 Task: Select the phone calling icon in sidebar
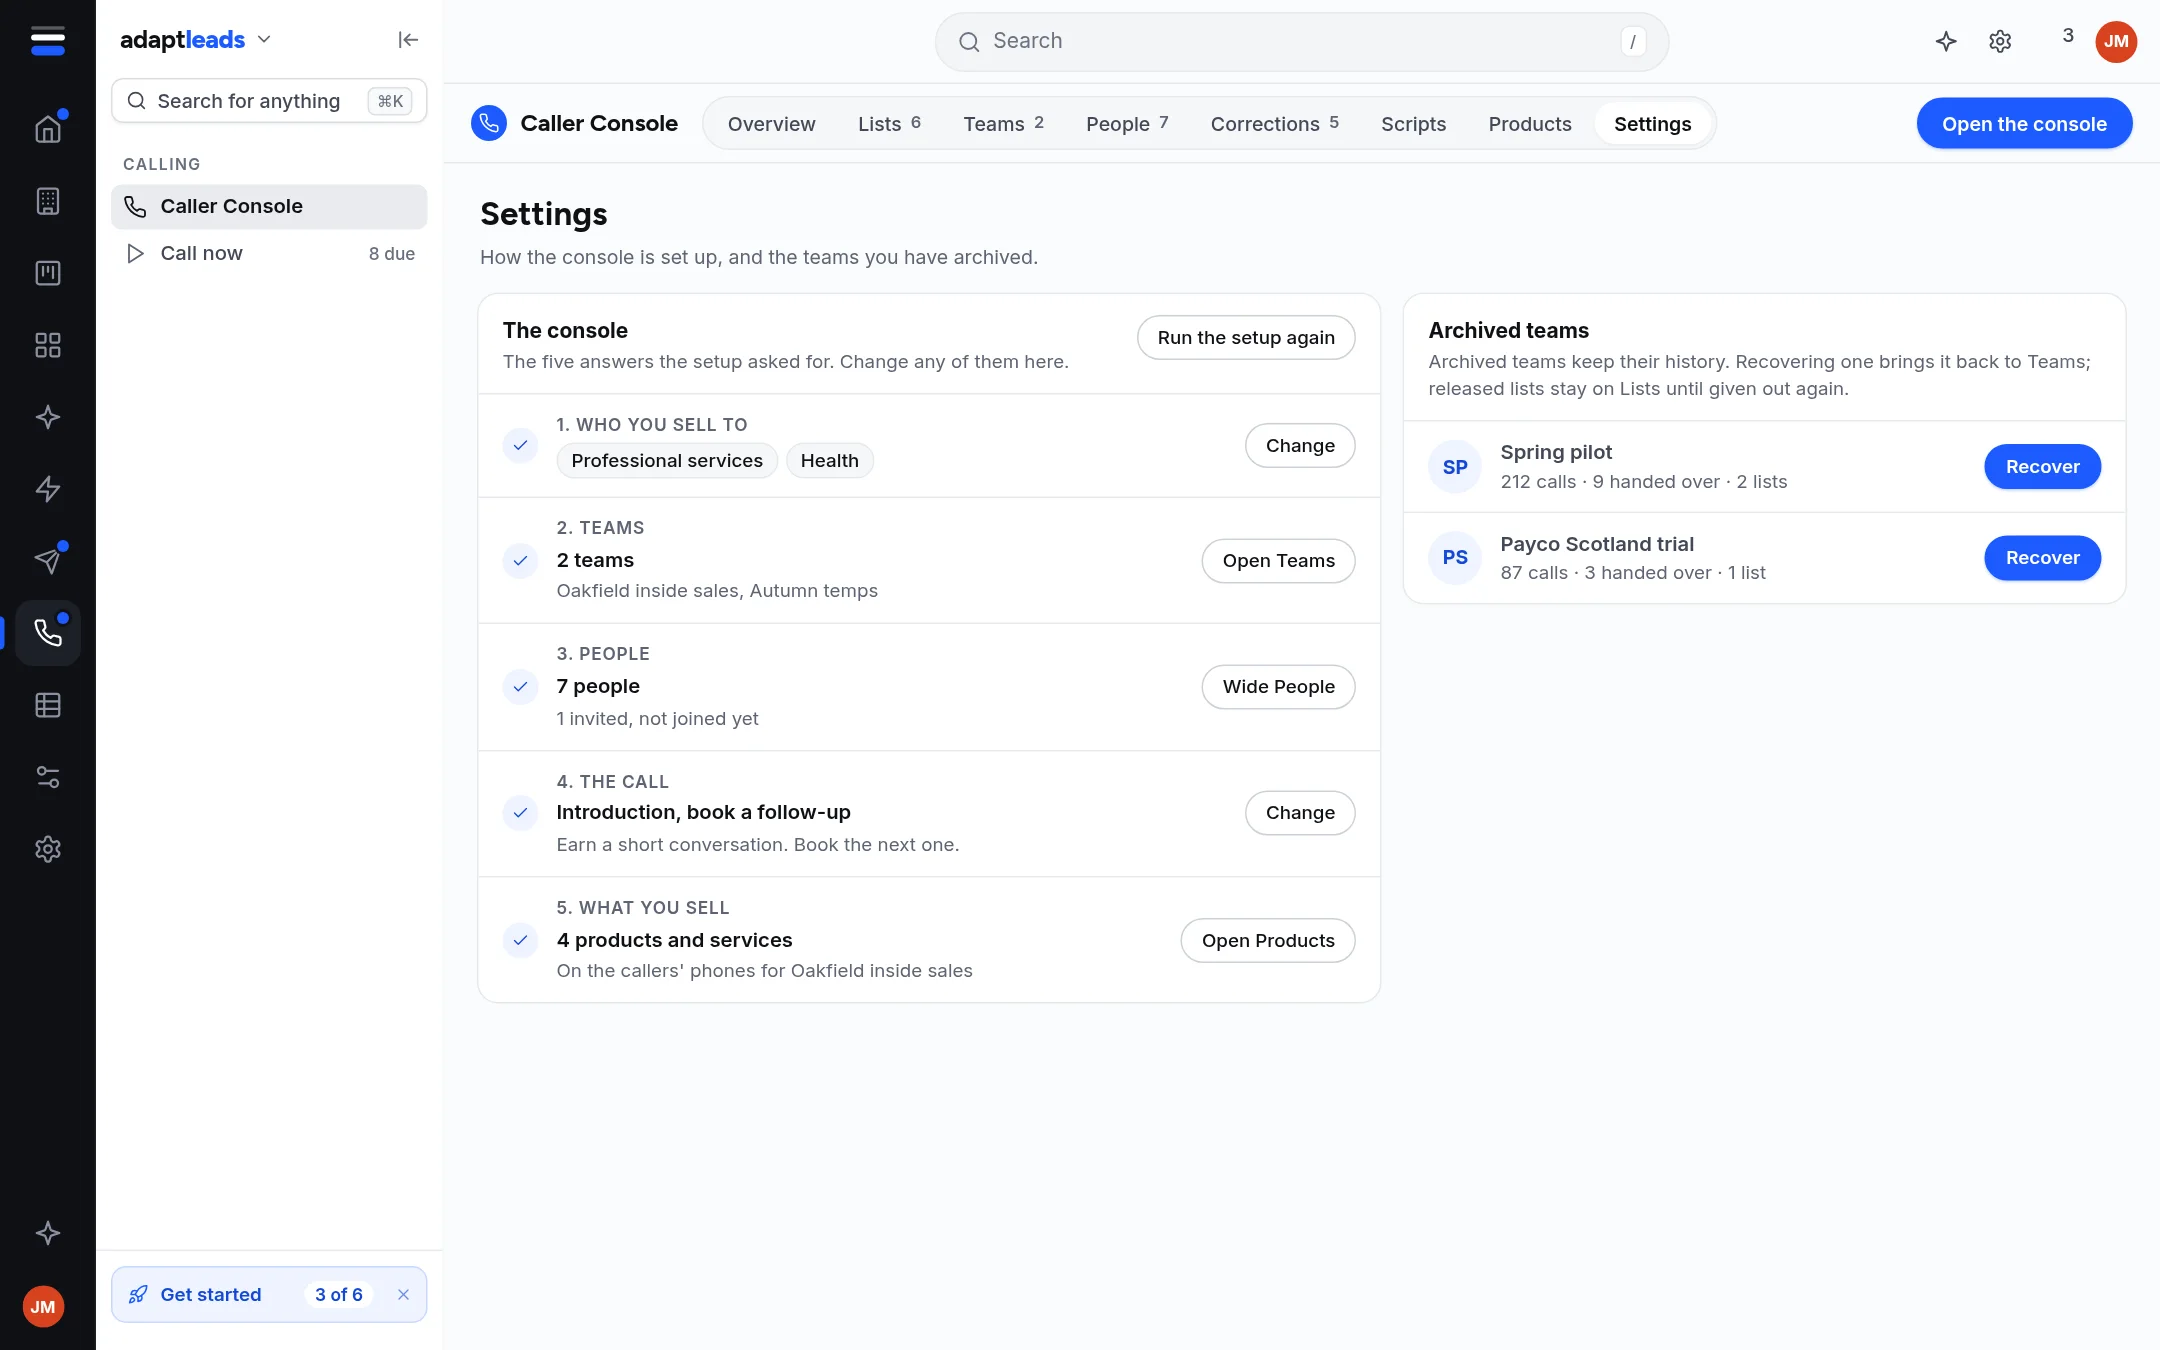point(47,633)
